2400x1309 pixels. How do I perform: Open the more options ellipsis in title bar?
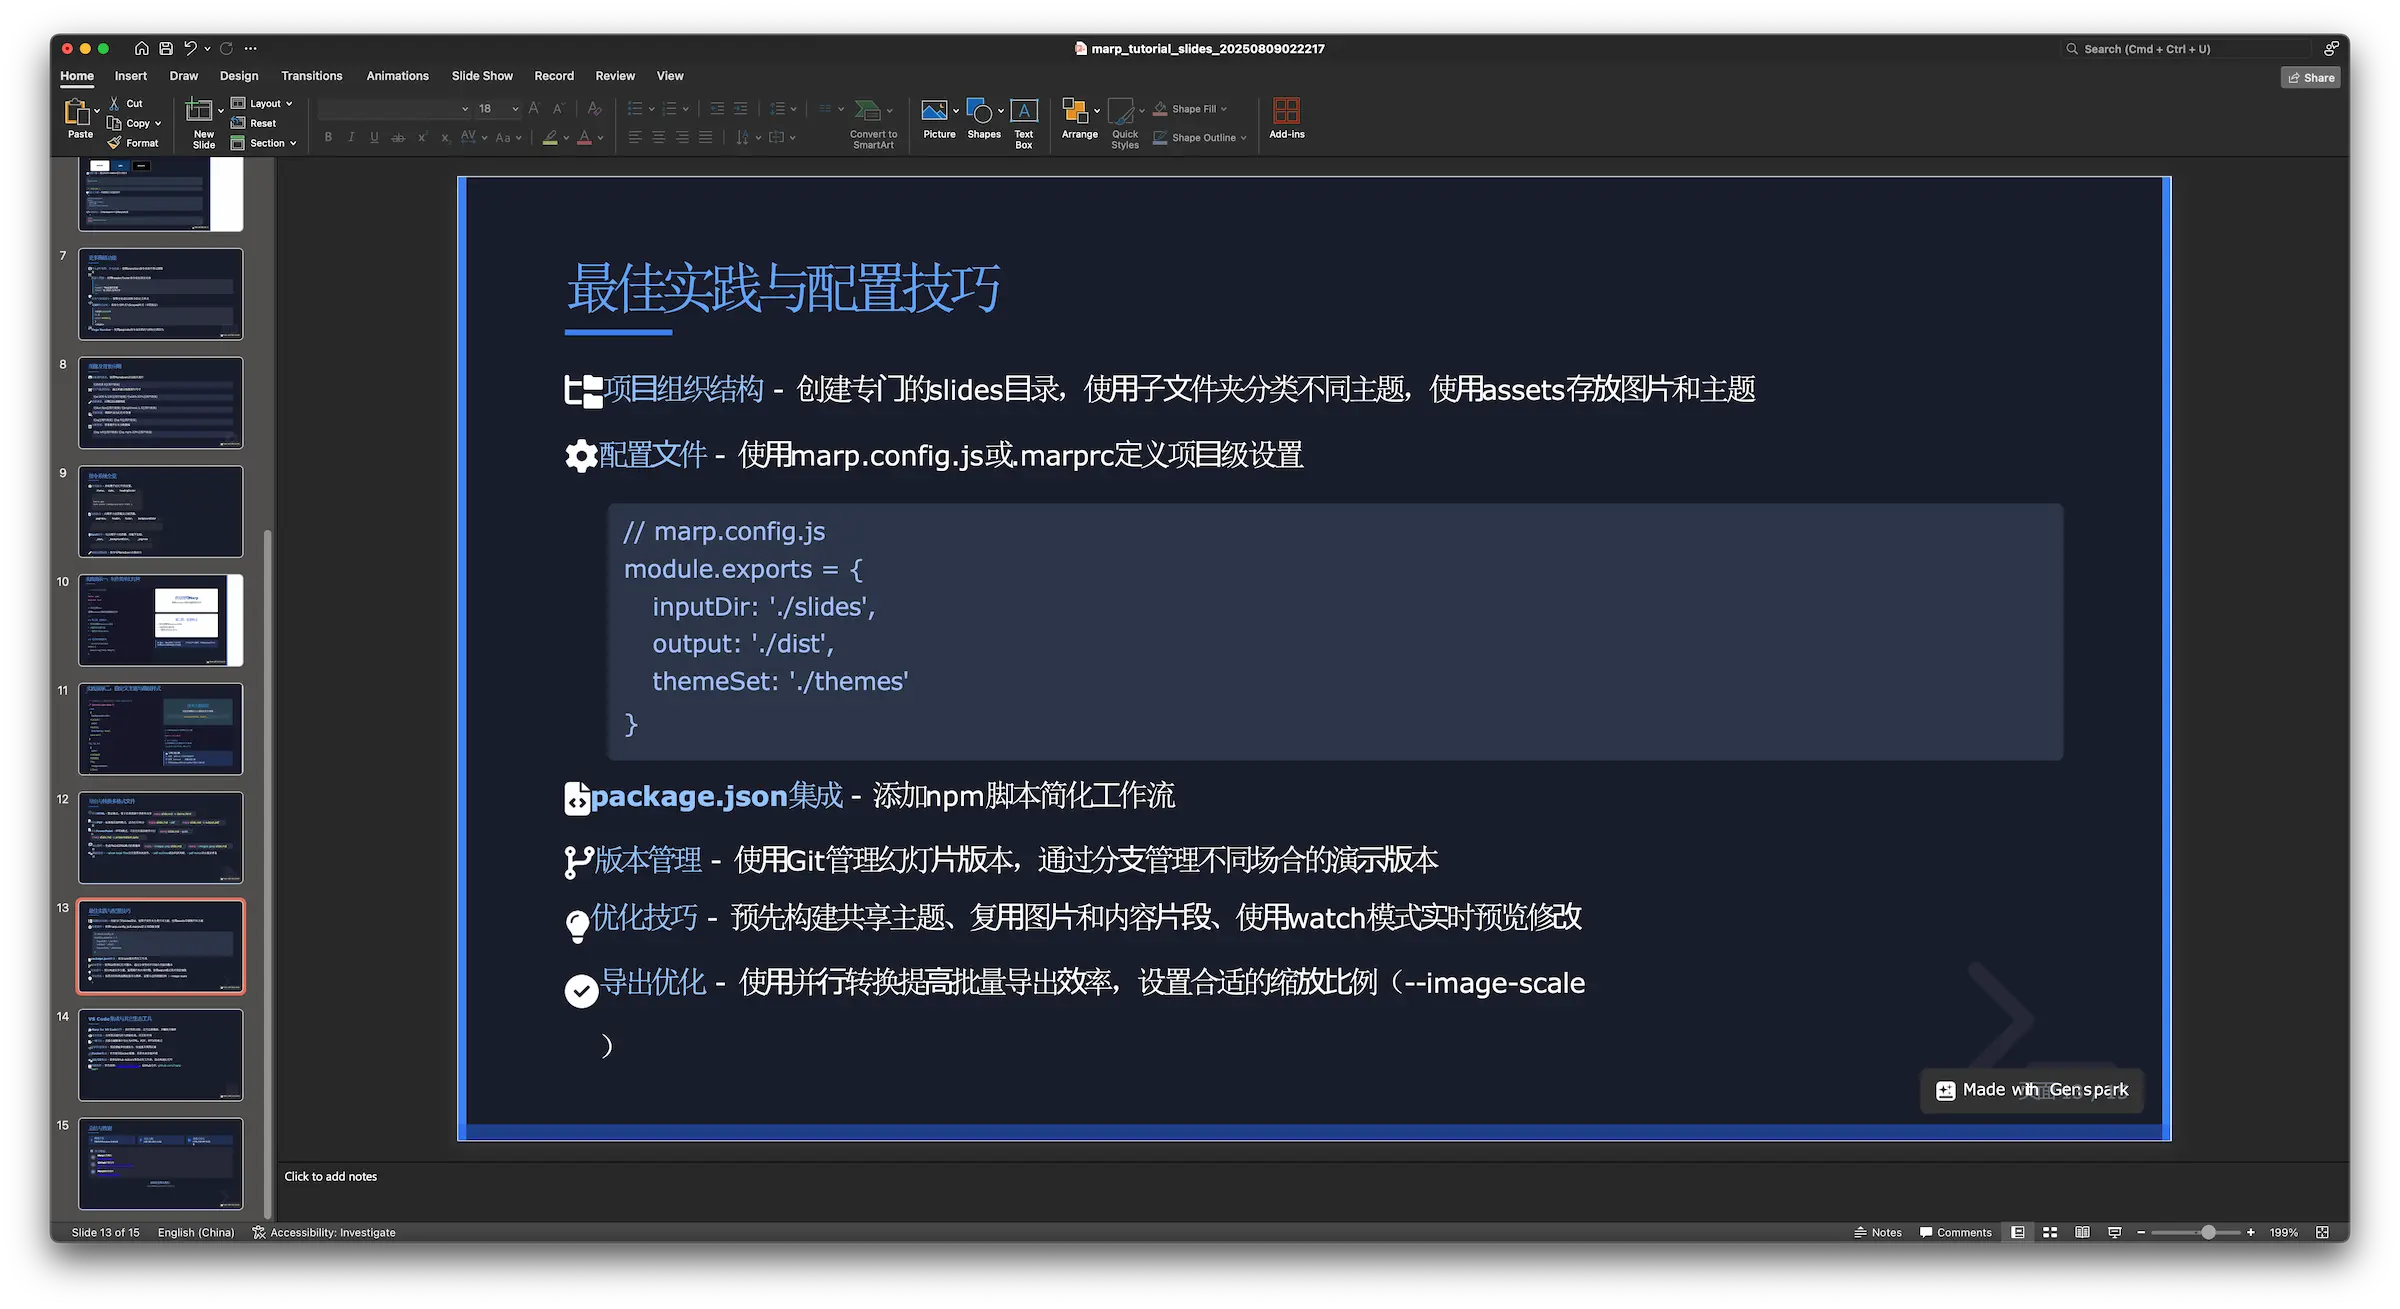coord(251,48)
